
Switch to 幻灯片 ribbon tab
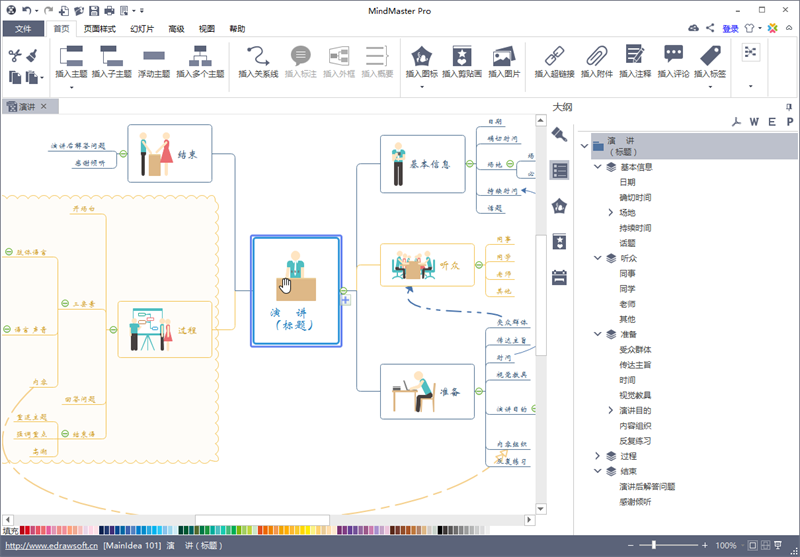[142, 29]
